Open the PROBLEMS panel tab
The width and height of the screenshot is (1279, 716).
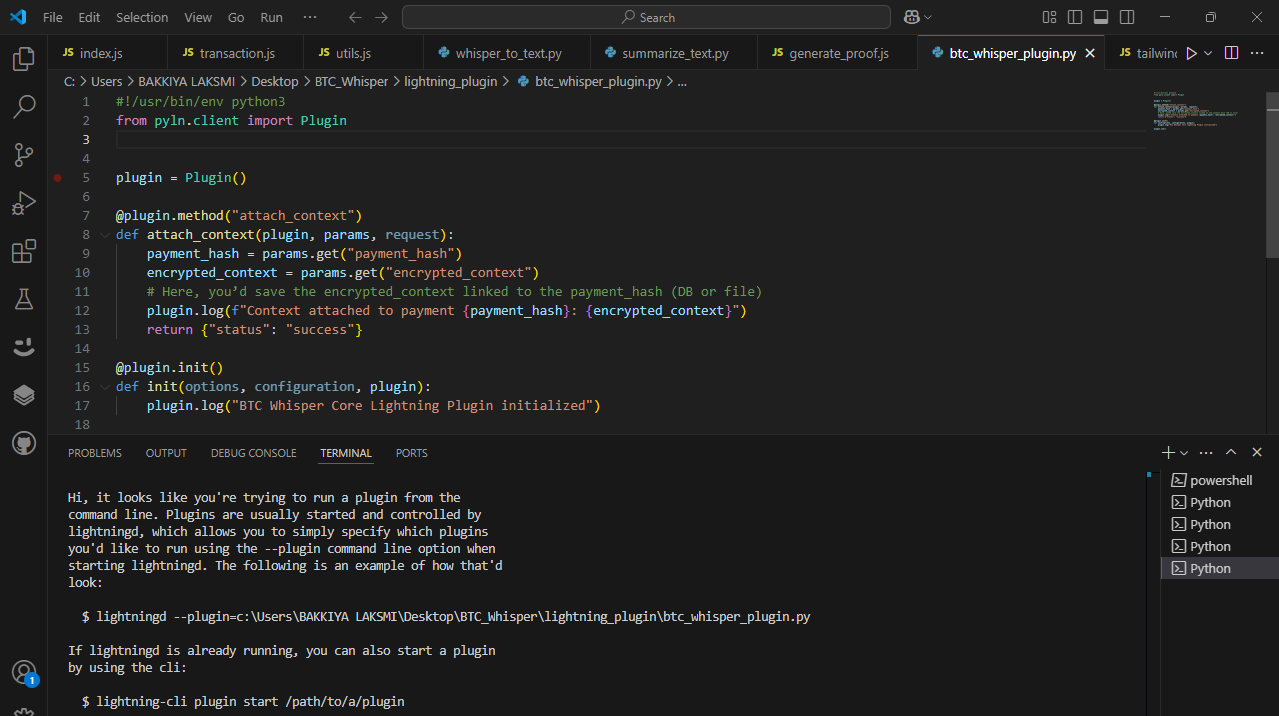95,453
